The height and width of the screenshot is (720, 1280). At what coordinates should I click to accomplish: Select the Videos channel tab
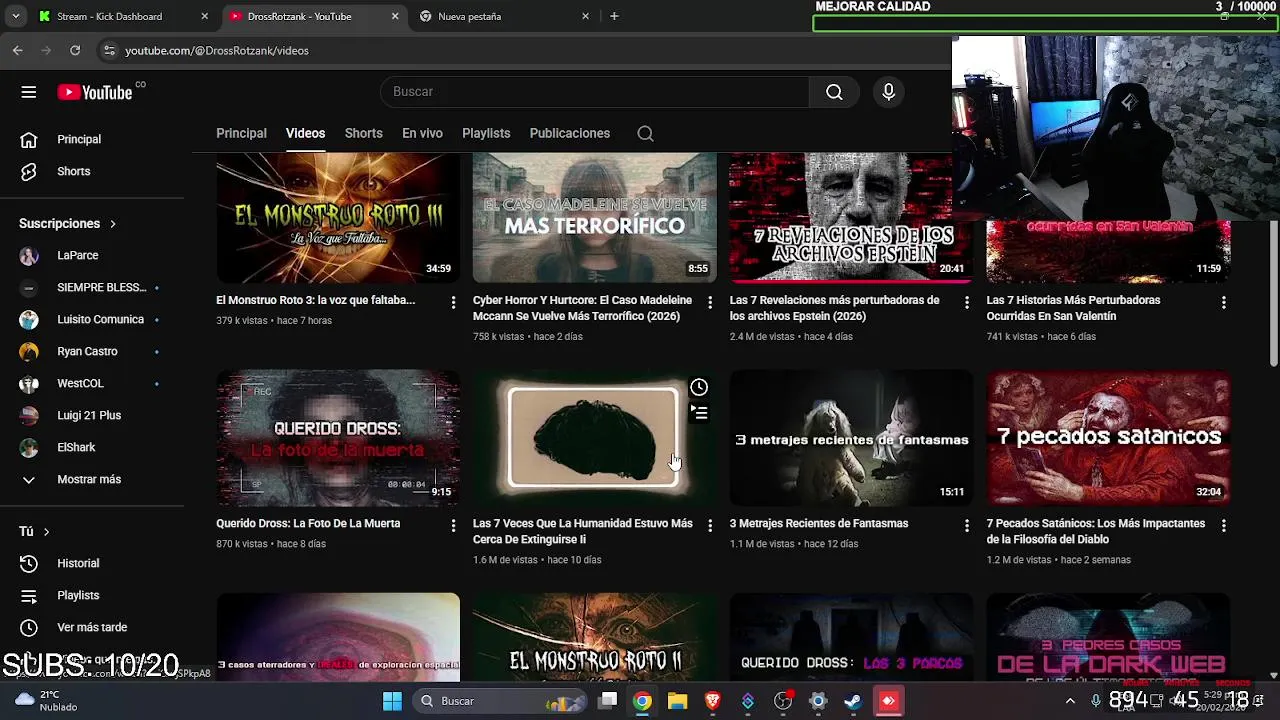tap(305, 134)
